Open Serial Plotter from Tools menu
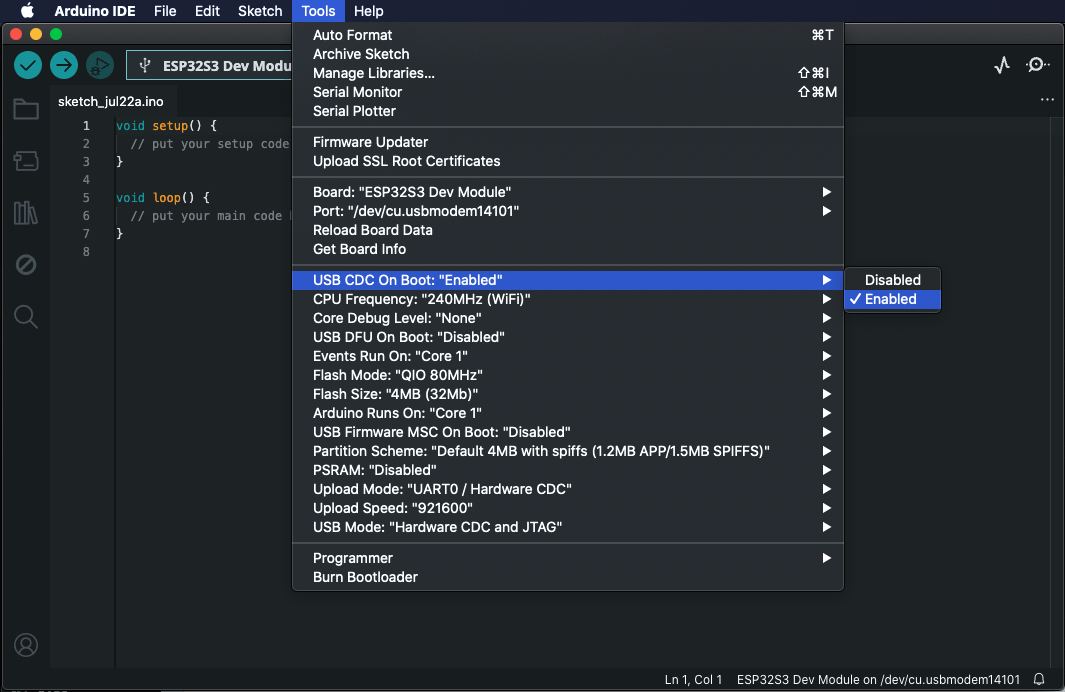This screenshot has width=1065, height=692. click(x=568, y=111)
